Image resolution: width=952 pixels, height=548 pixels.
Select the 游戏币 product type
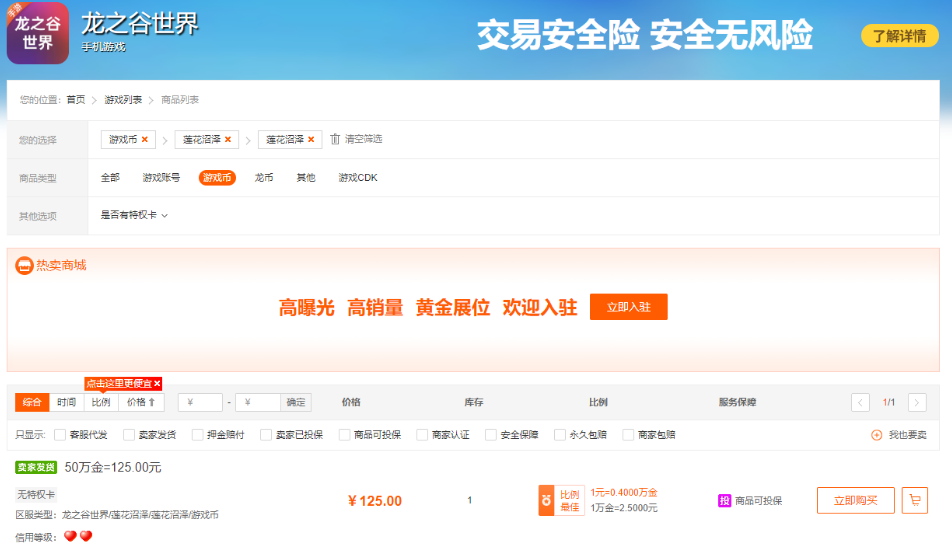pos(217,178)
